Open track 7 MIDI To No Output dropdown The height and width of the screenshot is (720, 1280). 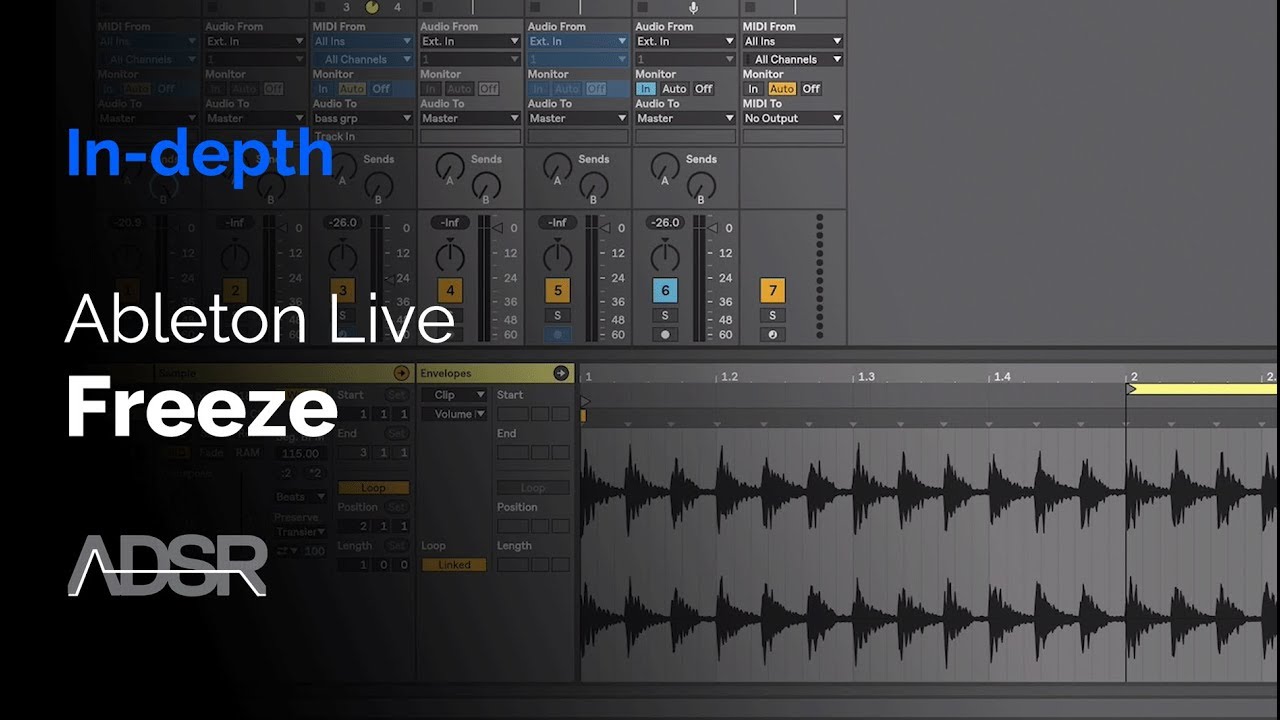click(x=793, y=118)
